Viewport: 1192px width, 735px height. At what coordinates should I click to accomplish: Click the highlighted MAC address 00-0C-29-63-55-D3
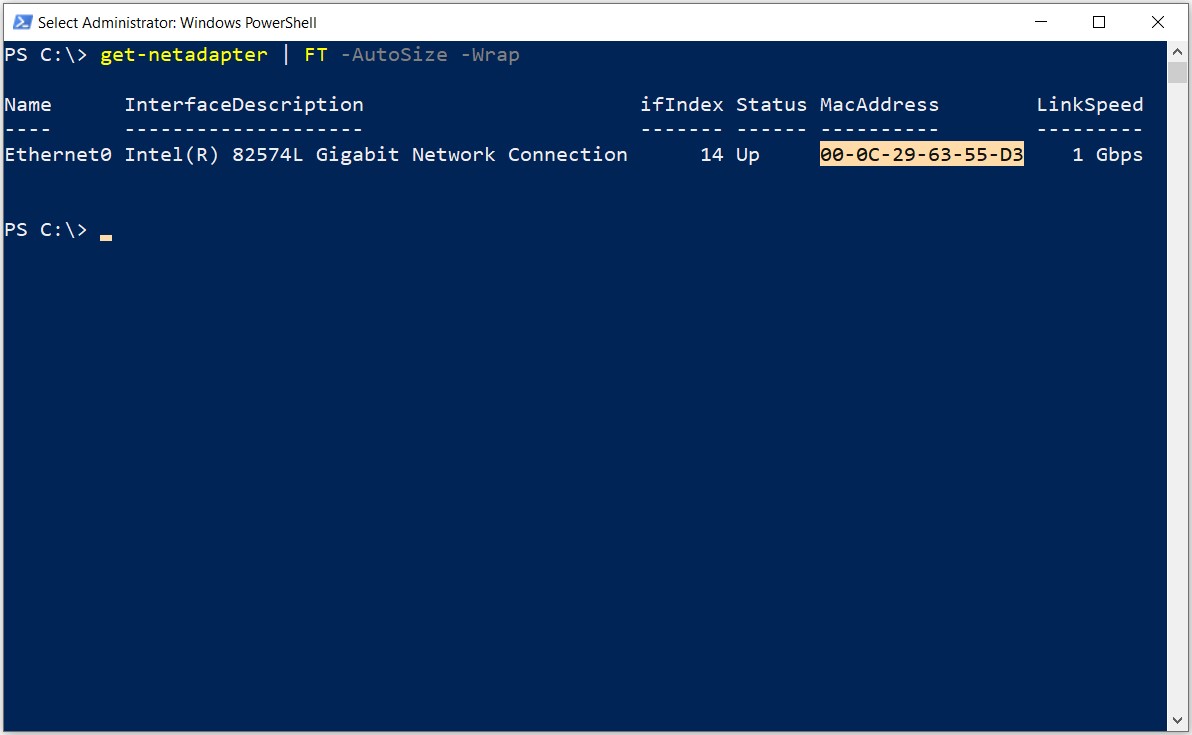pos(921,154)
